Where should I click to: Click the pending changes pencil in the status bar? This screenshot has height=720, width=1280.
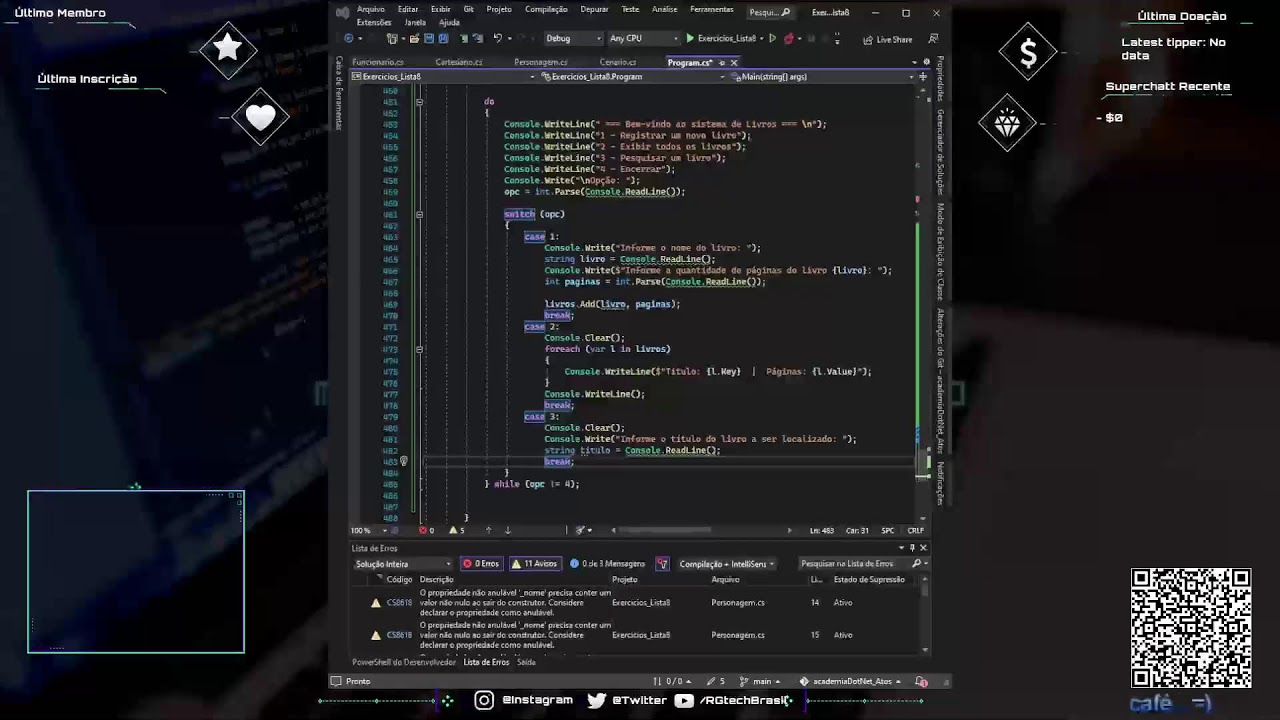(715, 682)
